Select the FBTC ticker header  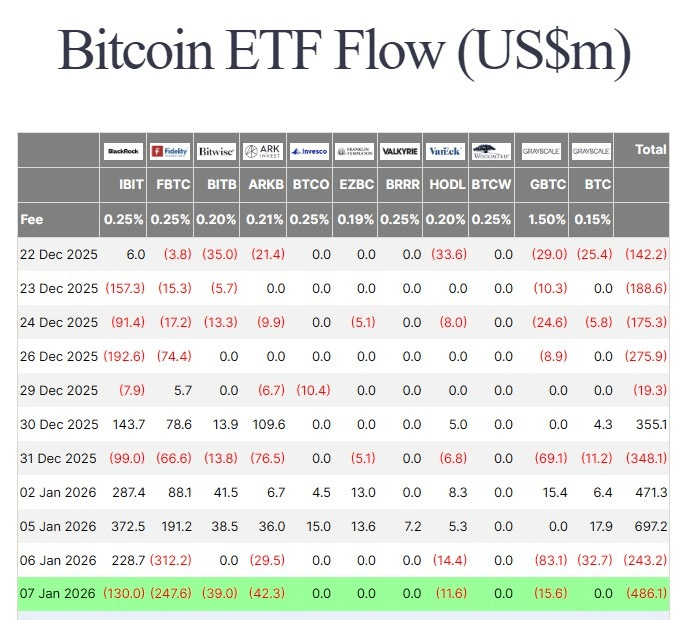(x=176, y=185)
